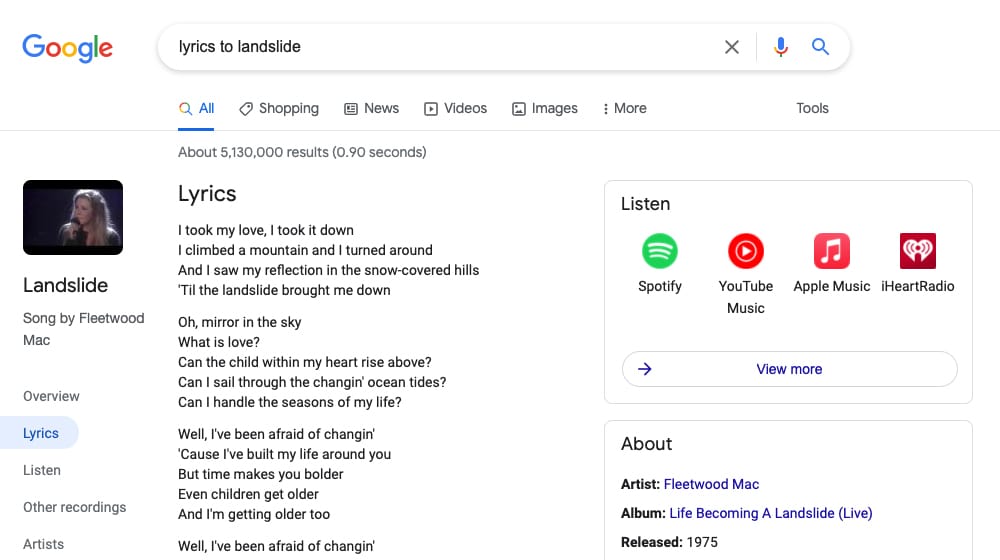1000x560 pixels.
Task: Click the Landslide title text
Action: [65, 285]
